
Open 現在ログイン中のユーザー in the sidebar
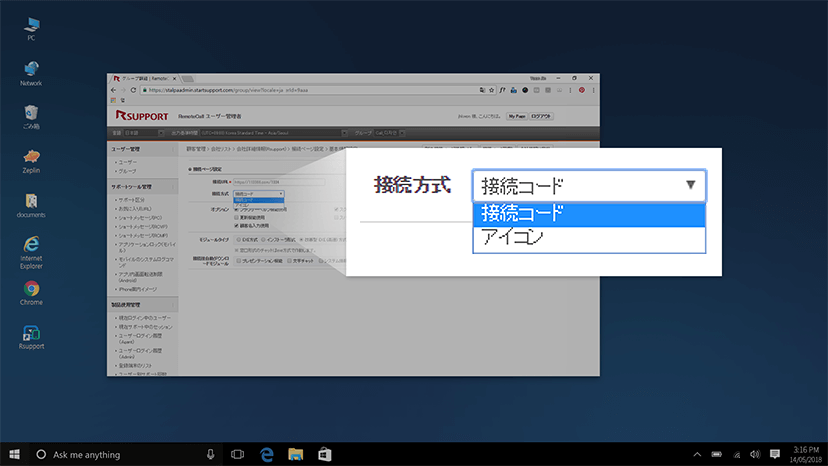pos(144,318)
